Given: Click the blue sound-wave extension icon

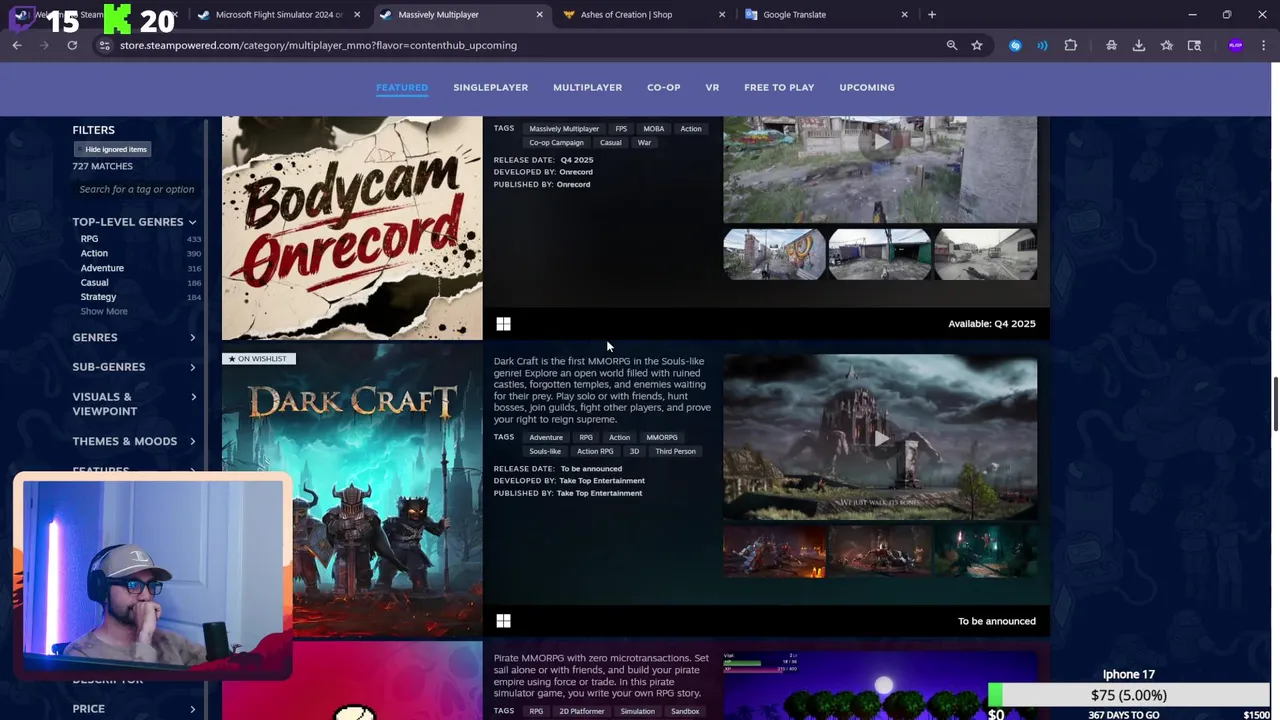Looking at the screenshot, I should click(x=1042, y=45).
